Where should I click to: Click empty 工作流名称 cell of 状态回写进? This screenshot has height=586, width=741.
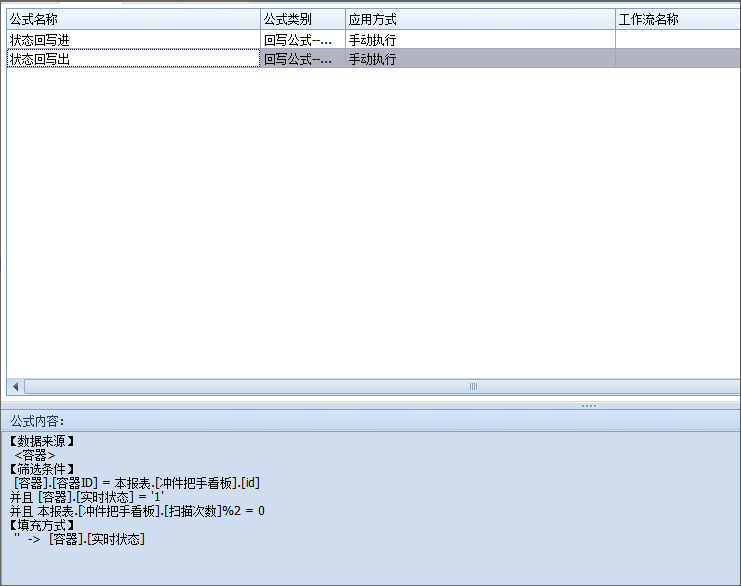[x=677, y=40]
